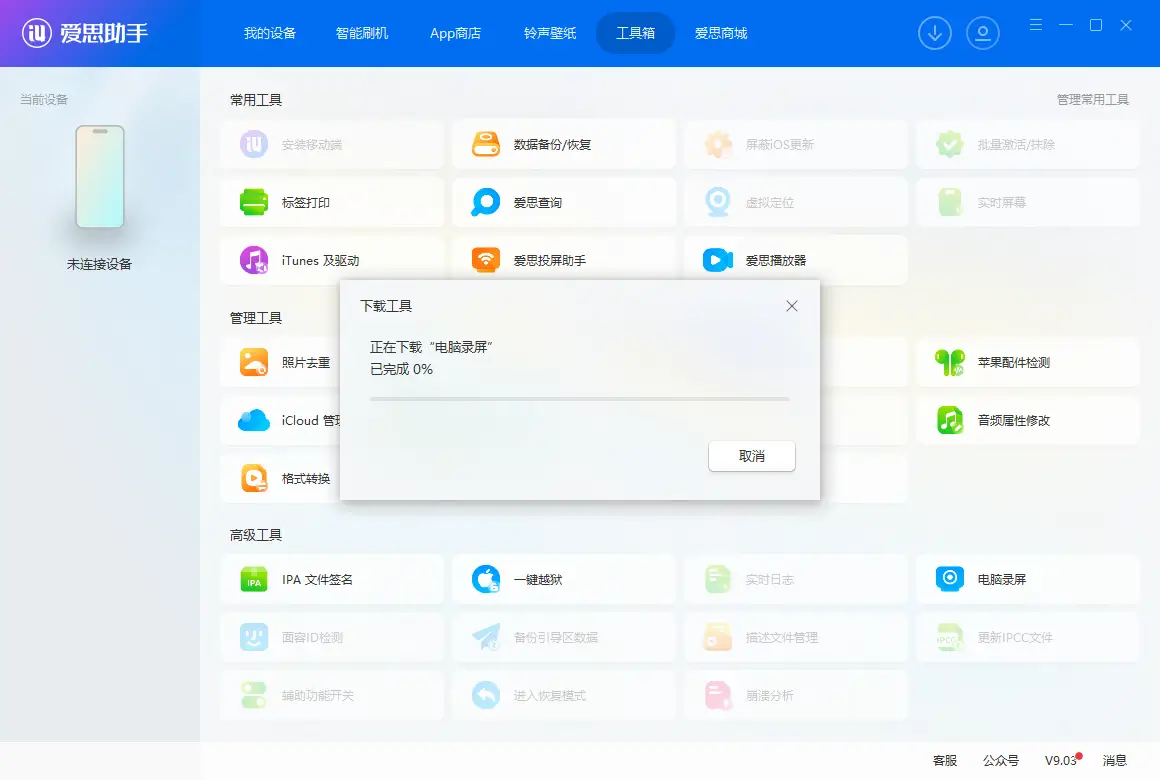Open the 数据备份/恢复 tool icon
Screen dimensions: 1160x780
pyautogui.click(x=486, y=144)
